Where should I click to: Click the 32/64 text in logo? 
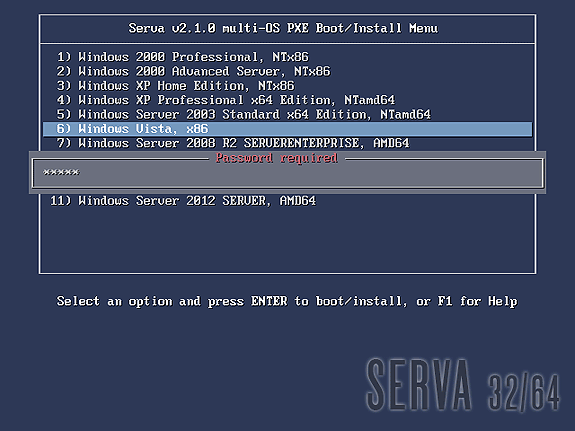point(524,392)
